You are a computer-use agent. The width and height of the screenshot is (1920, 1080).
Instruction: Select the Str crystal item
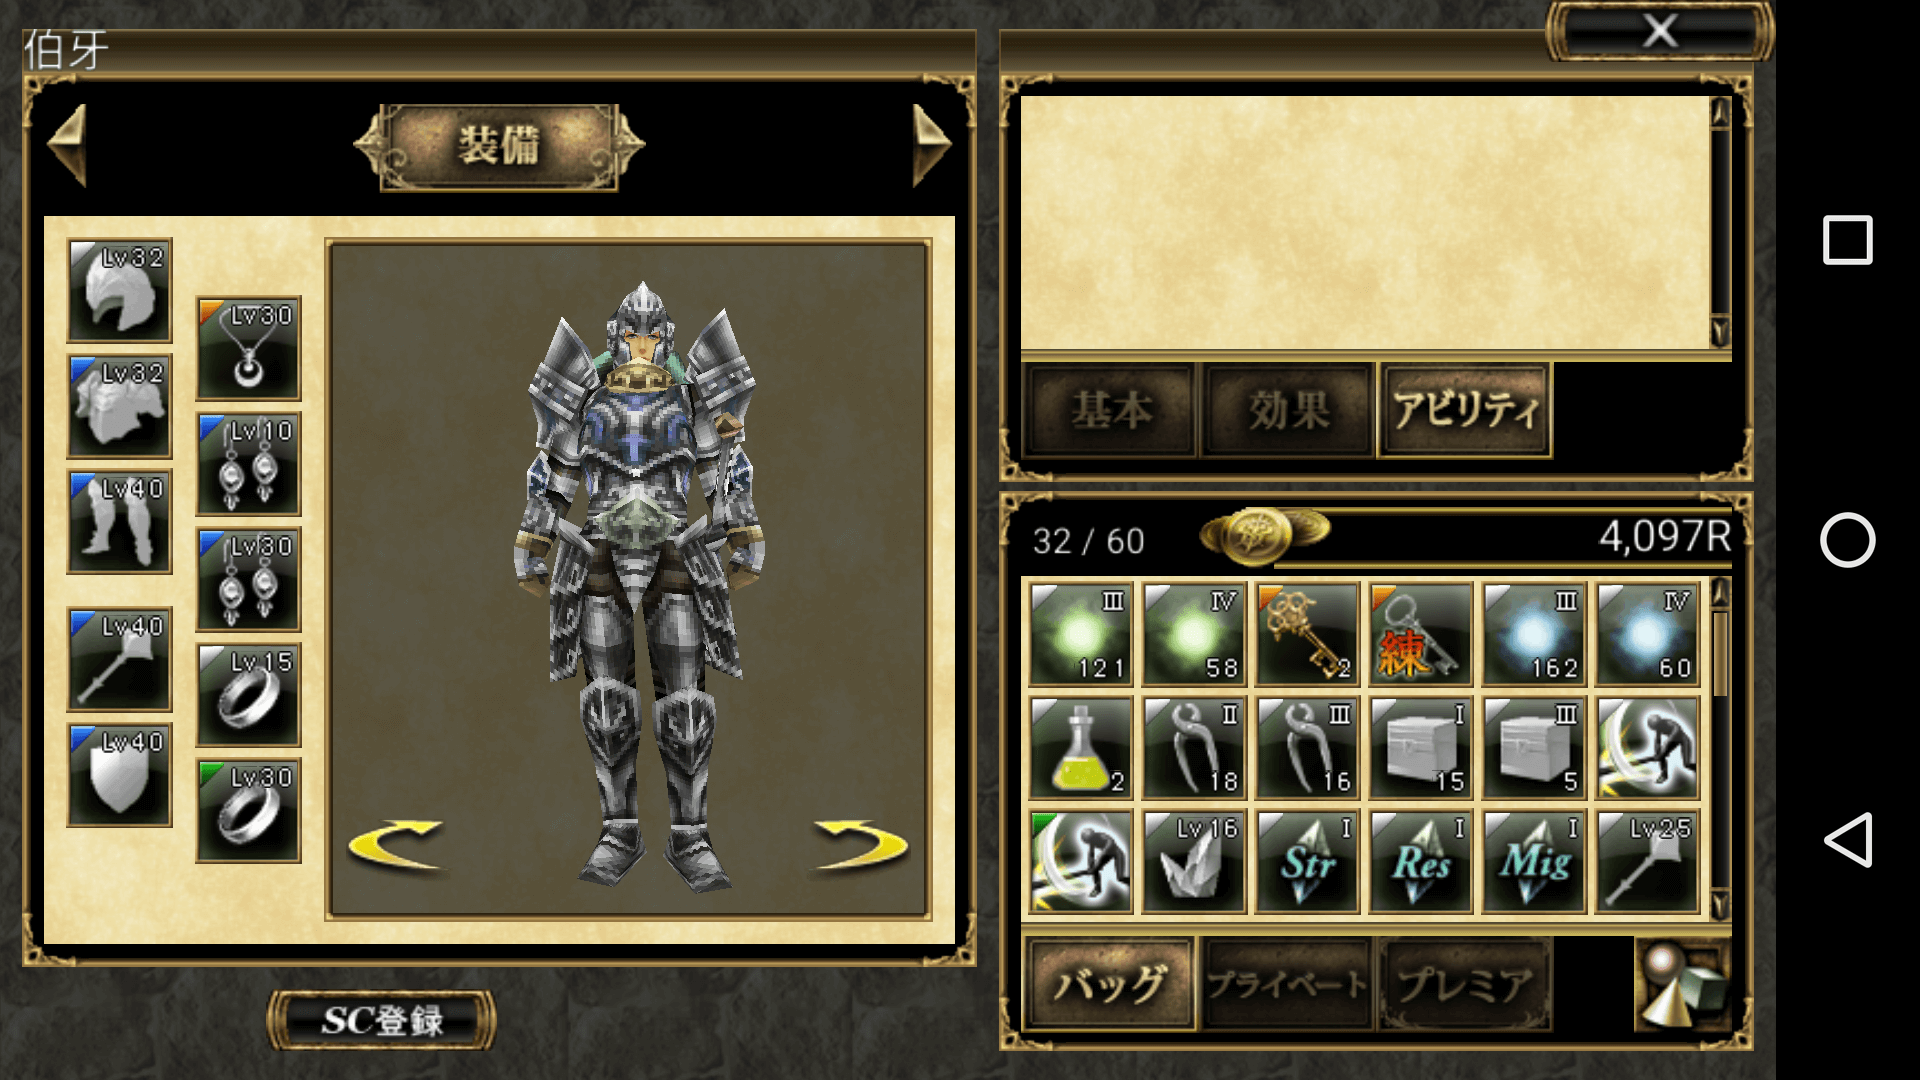click(1307, 862)
